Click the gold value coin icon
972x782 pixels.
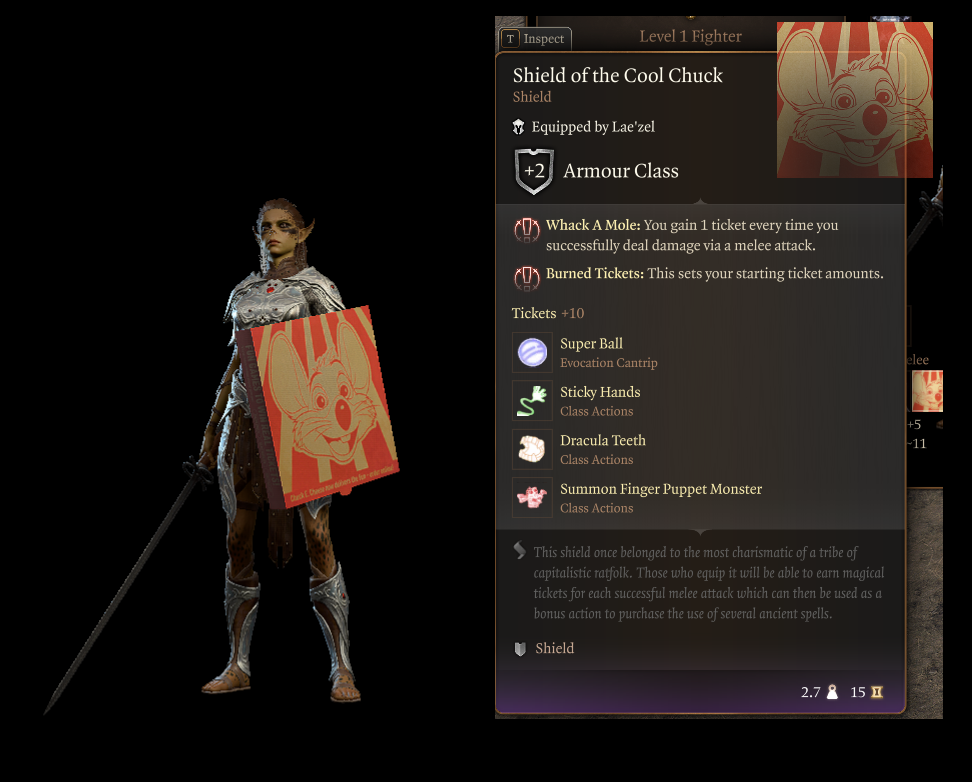coord(877,692)
